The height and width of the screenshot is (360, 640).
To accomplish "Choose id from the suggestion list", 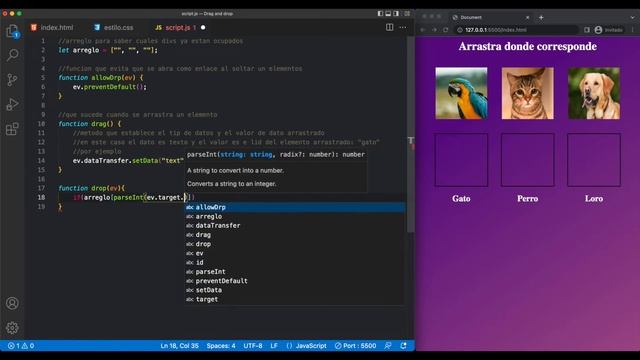I will [295, 262].
